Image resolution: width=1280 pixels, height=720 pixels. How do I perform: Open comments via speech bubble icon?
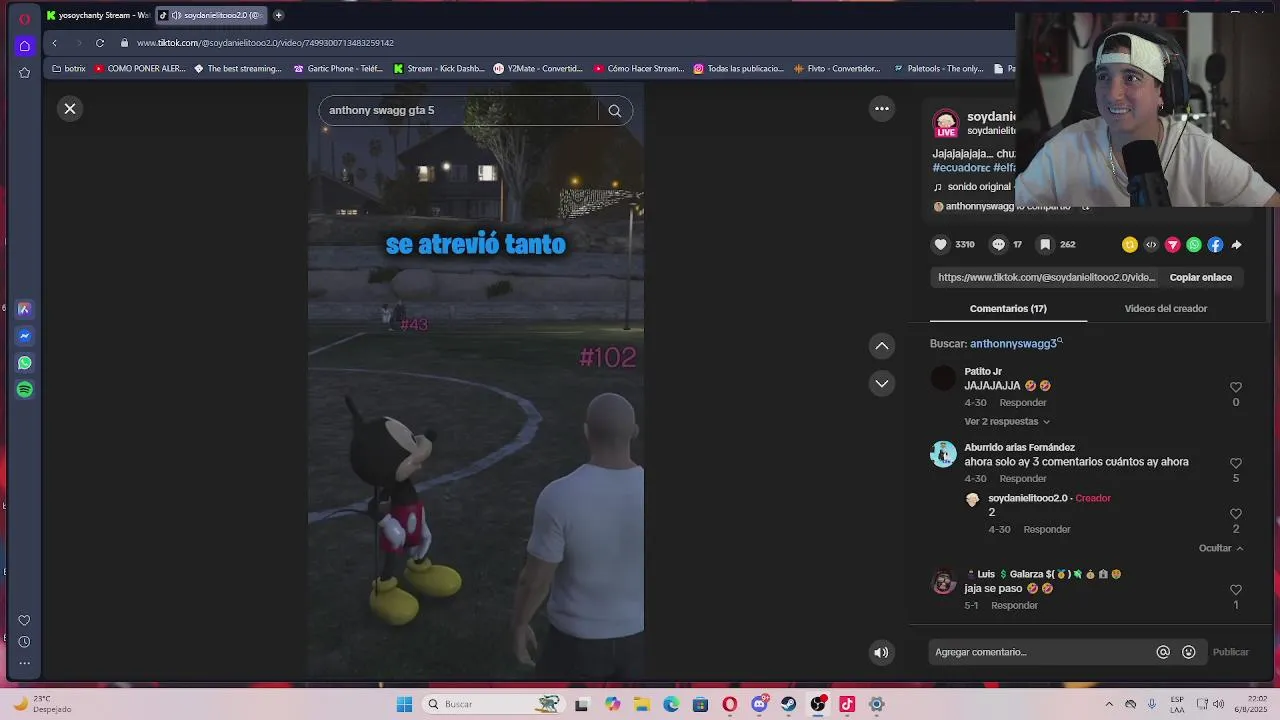(x=998, y=244)
